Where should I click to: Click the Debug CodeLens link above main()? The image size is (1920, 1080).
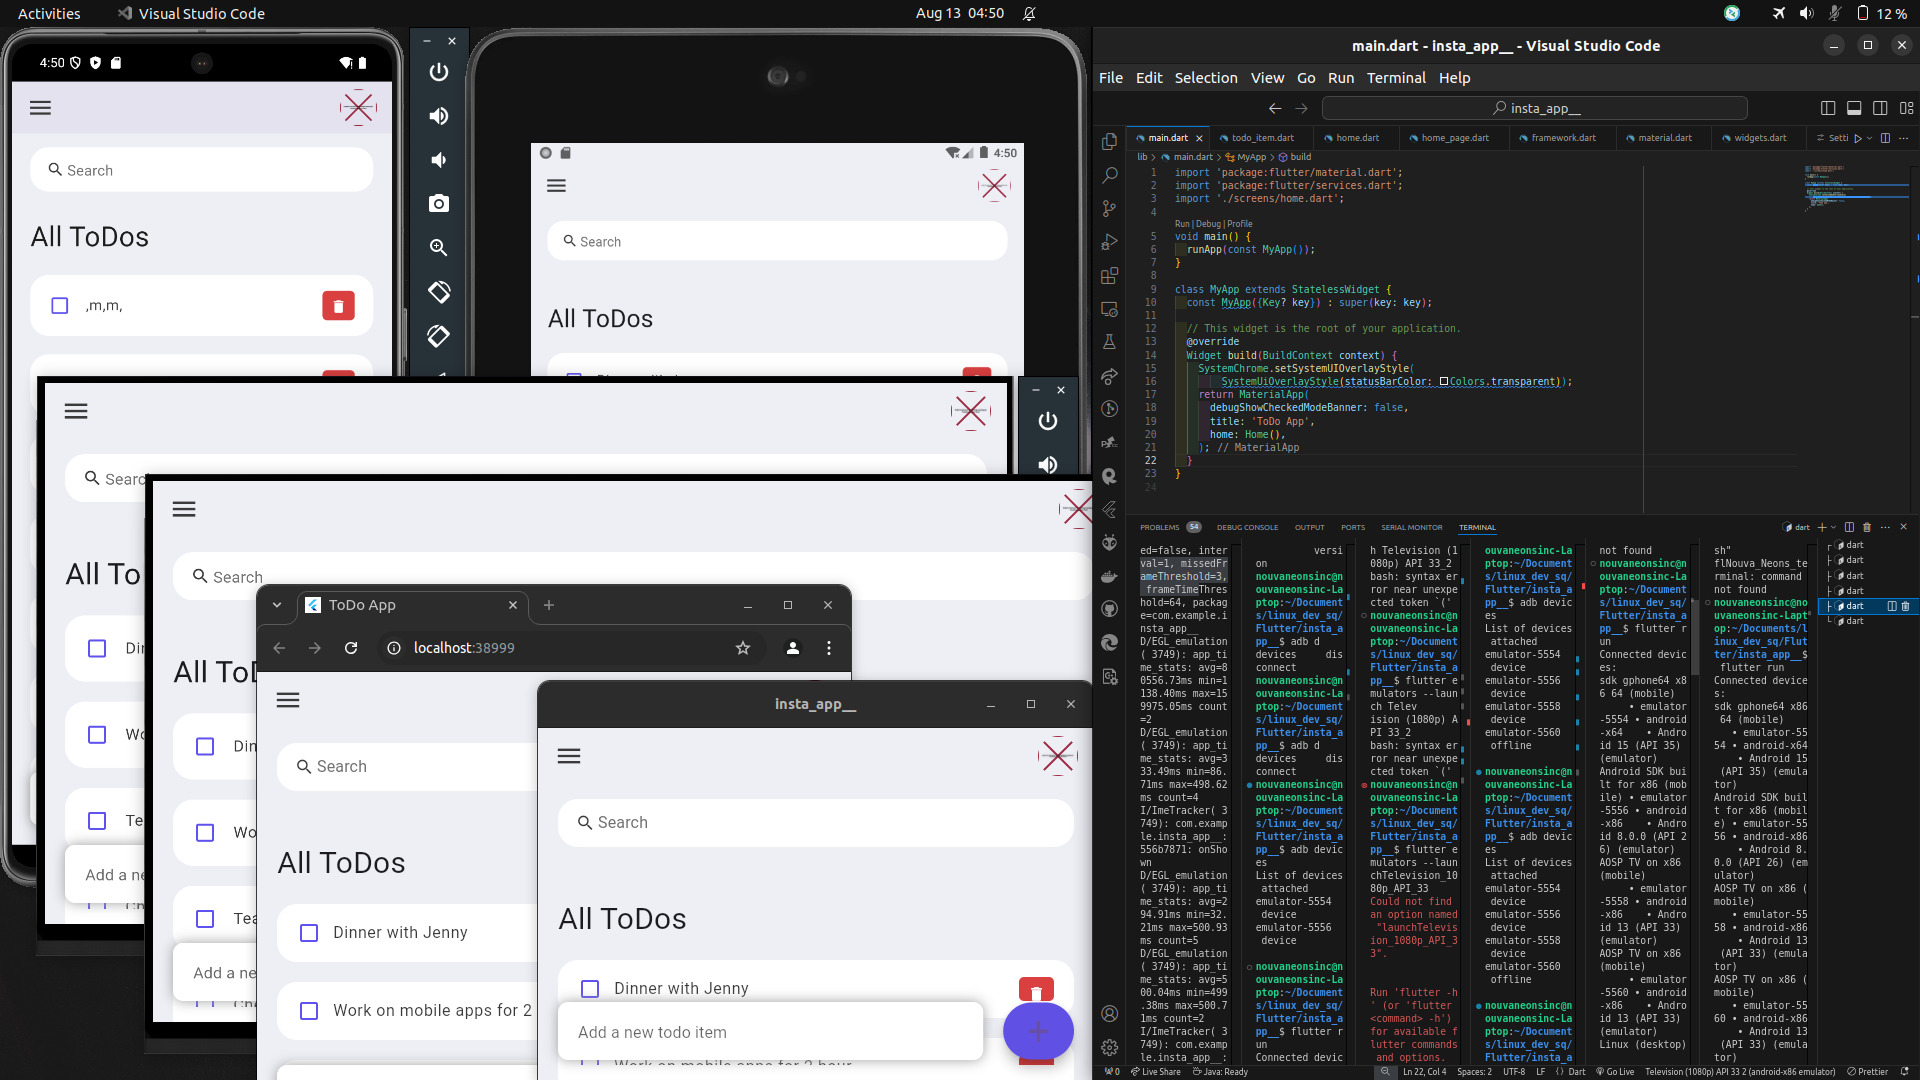pyautogui.click(x=1208, y=224)
